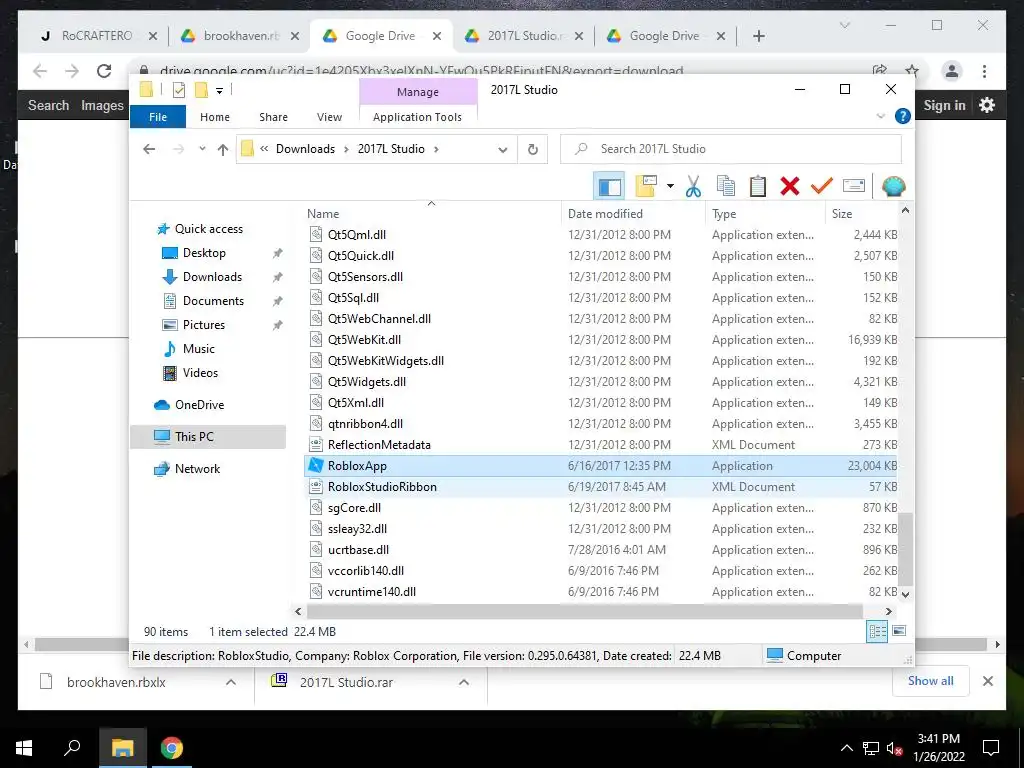Screen dimensions: 1024x768
Task: Open the new folder icon dropdown arrow
Action: coord(670,186)
